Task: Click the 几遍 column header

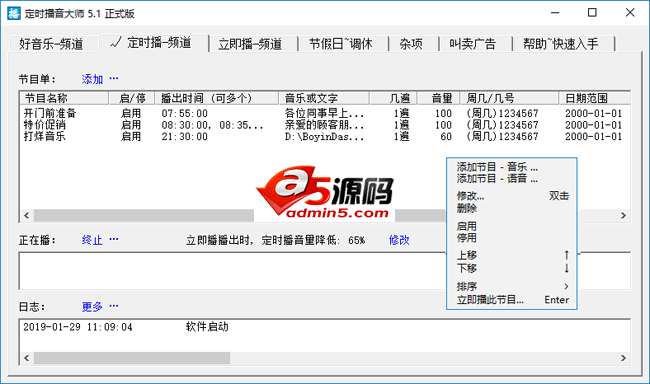Action: coord(393,98)
